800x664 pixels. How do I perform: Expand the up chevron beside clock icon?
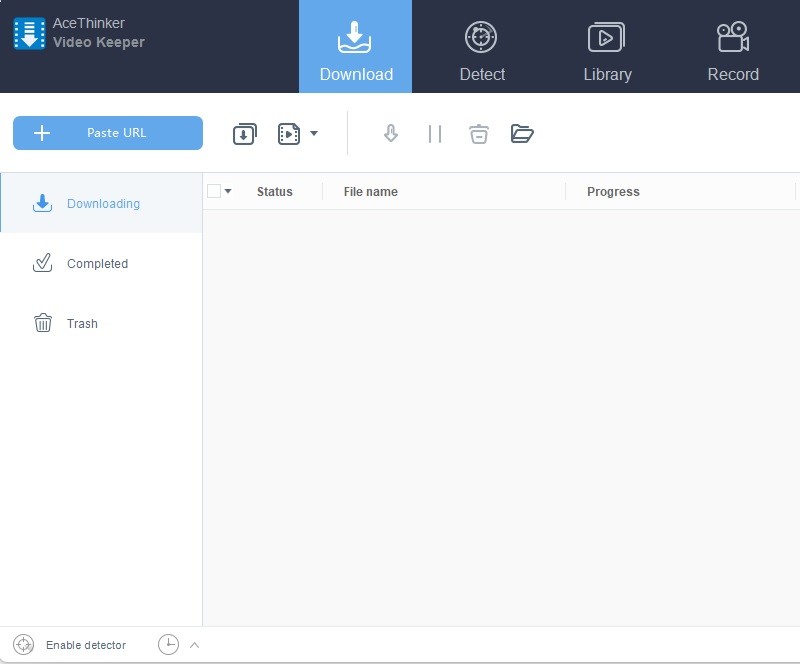[x=194, y=645]
